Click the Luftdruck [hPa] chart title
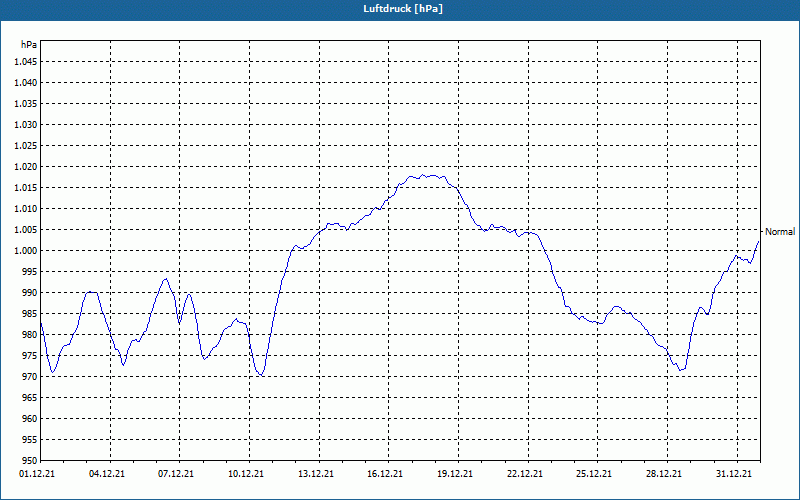800x500 pixels. click(x=403, y=9)
